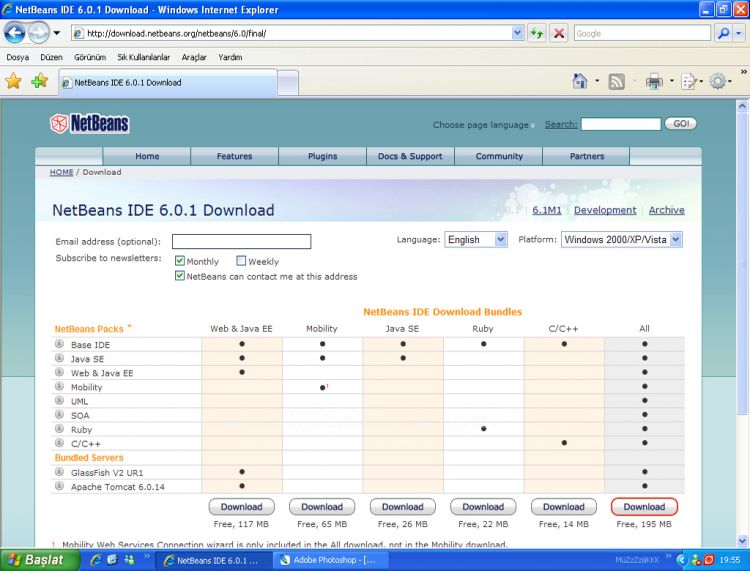750x571 pixels.
Task: Stop page loading with the red X
Action: 558,33
